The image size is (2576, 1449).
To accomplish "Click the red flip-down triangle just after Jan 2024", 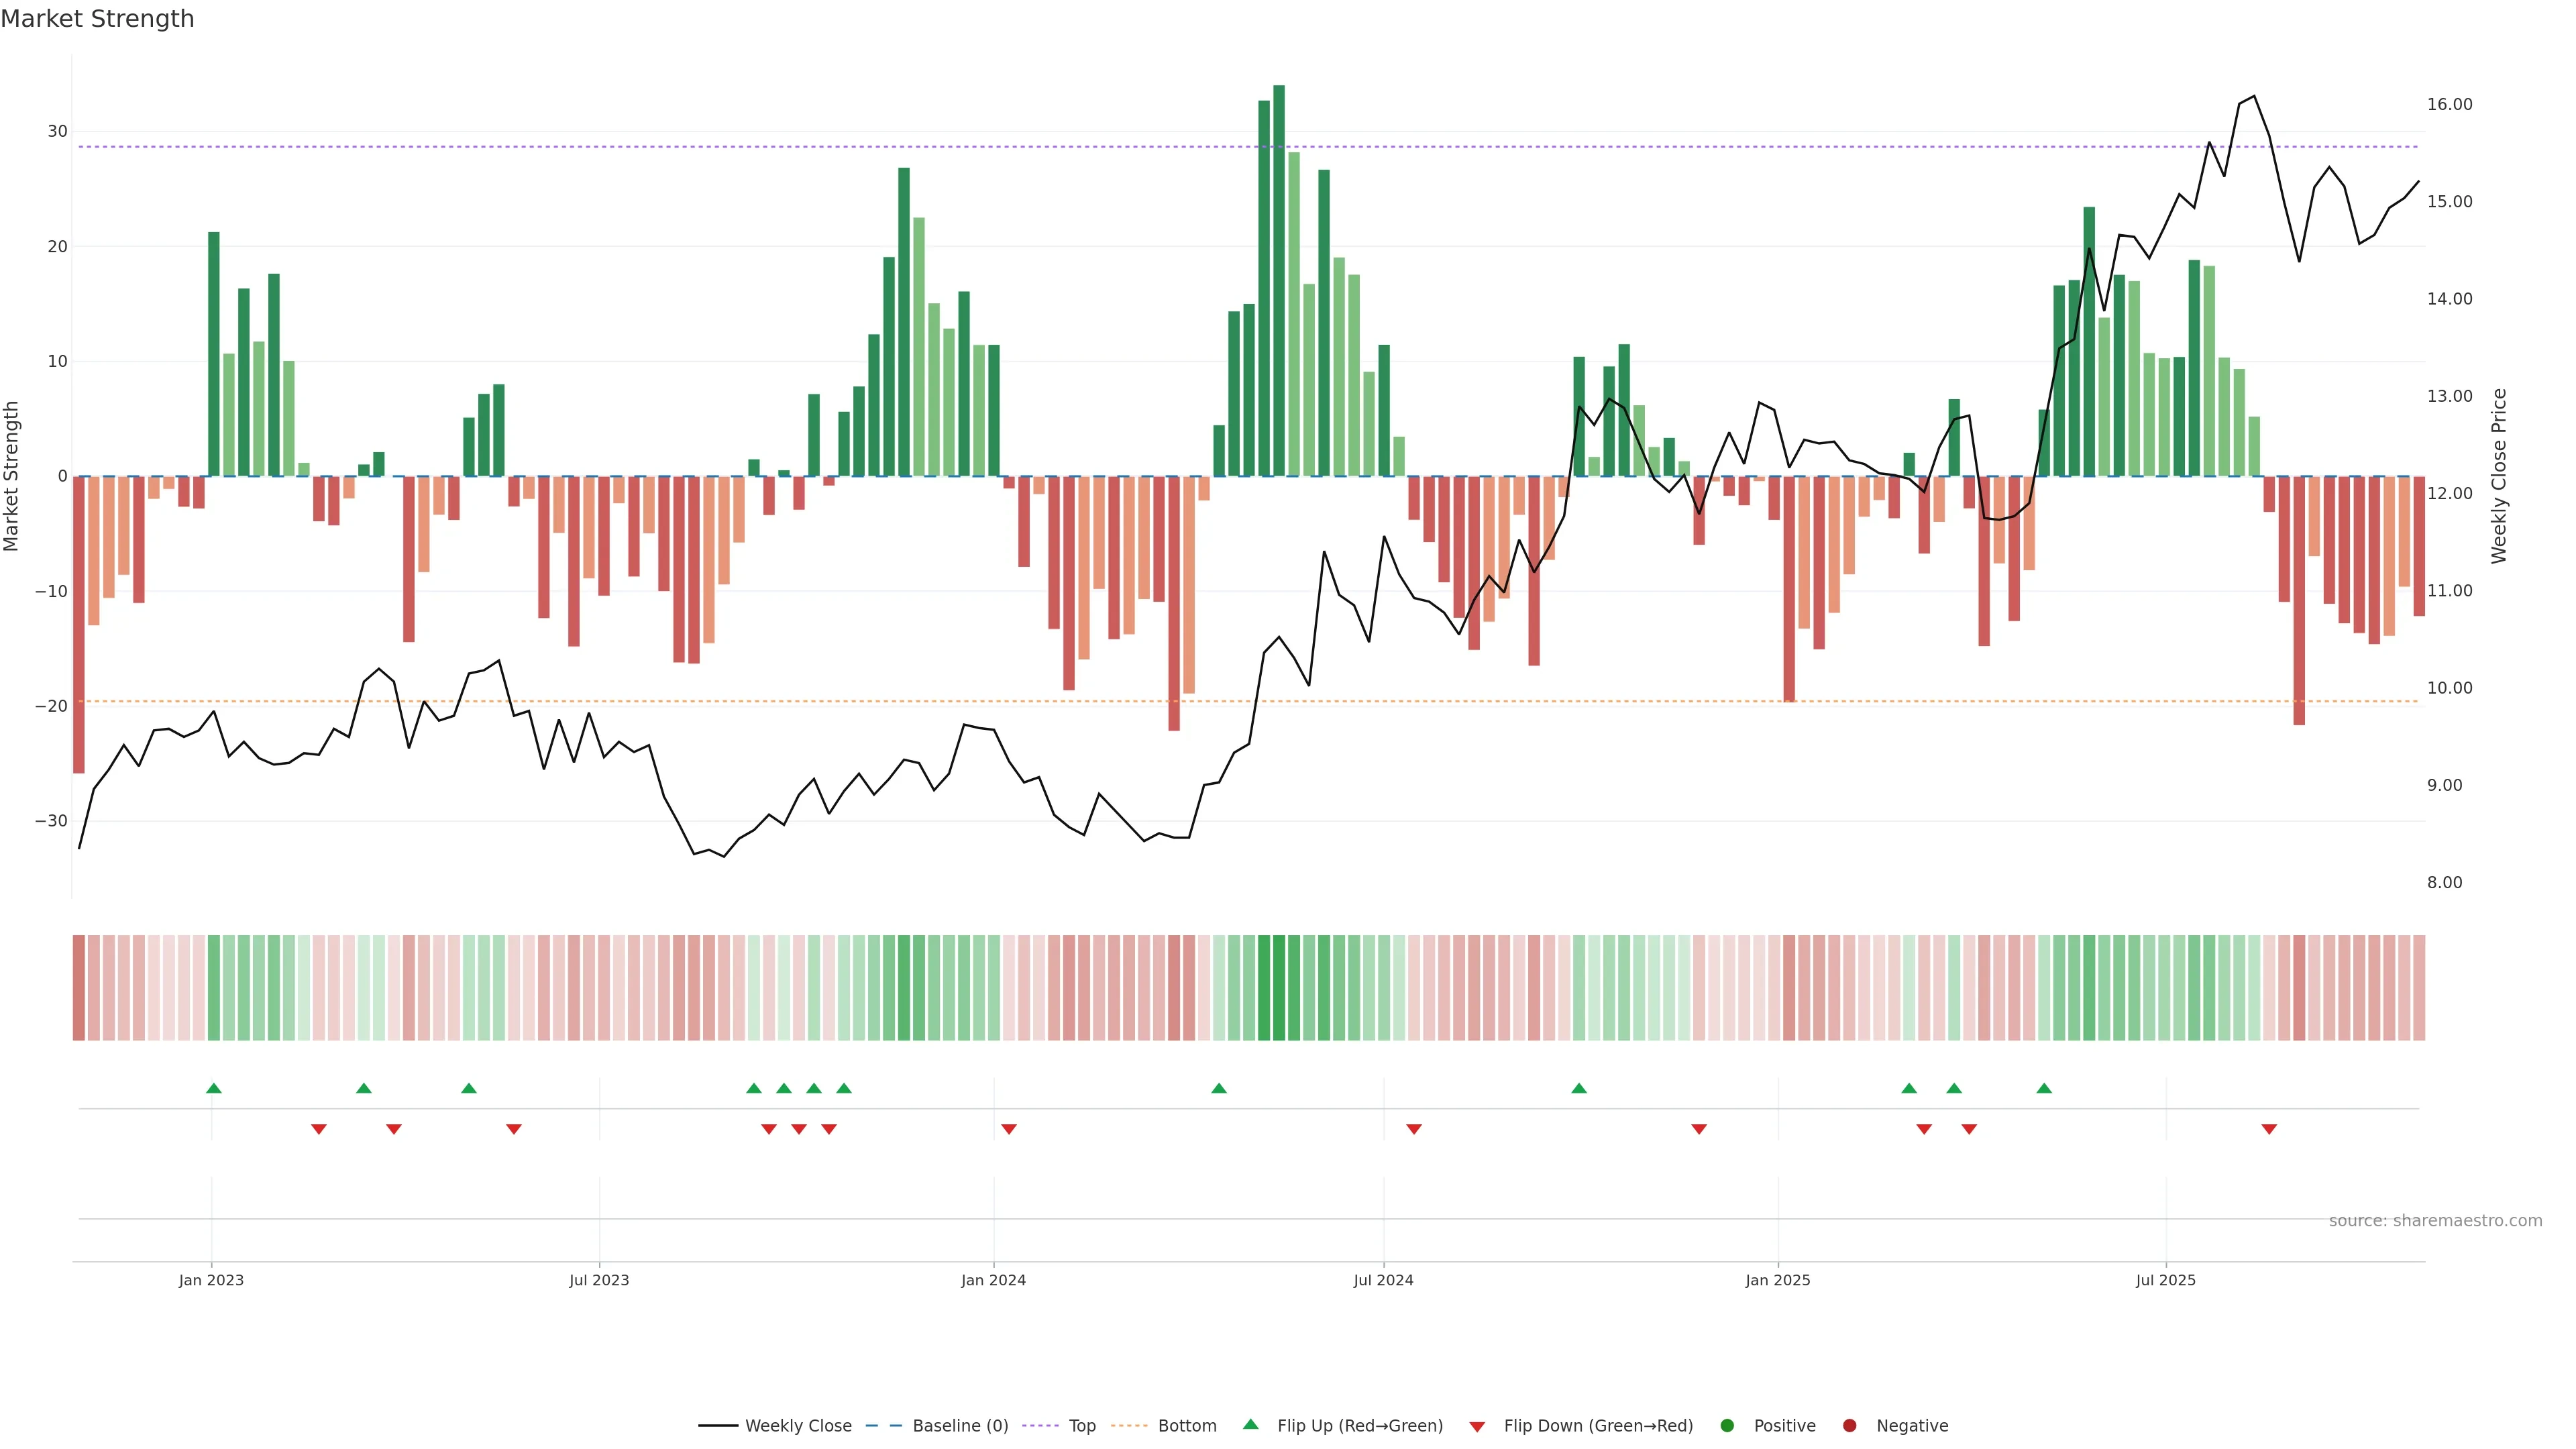I will 1009,1129.
